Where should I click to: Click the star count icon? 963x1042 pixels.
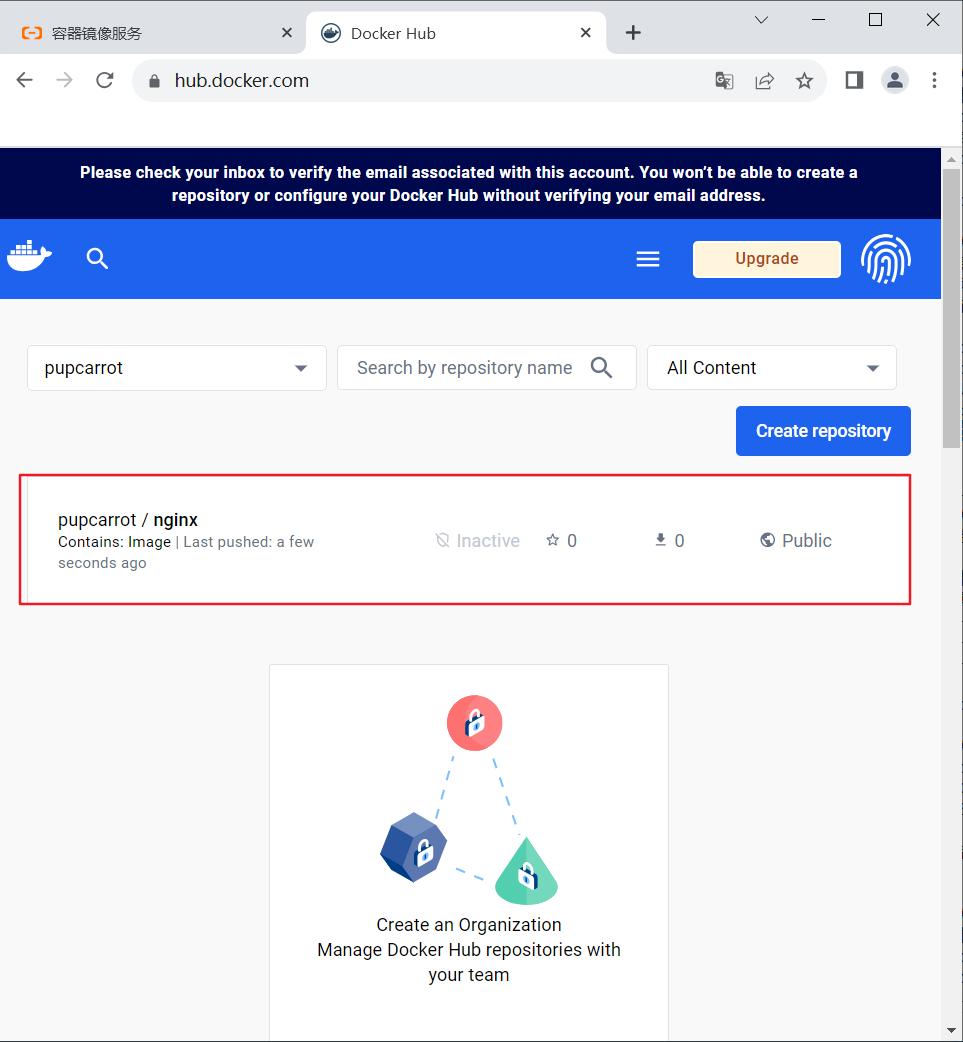click(x=552, y=540)
